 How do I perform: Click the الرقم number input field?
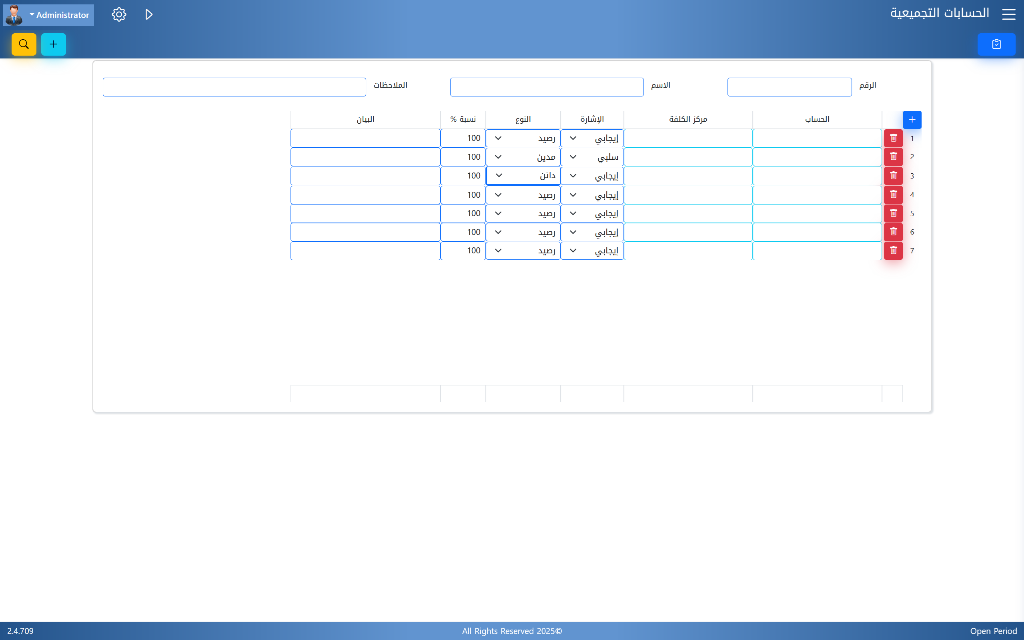point(787,87)
